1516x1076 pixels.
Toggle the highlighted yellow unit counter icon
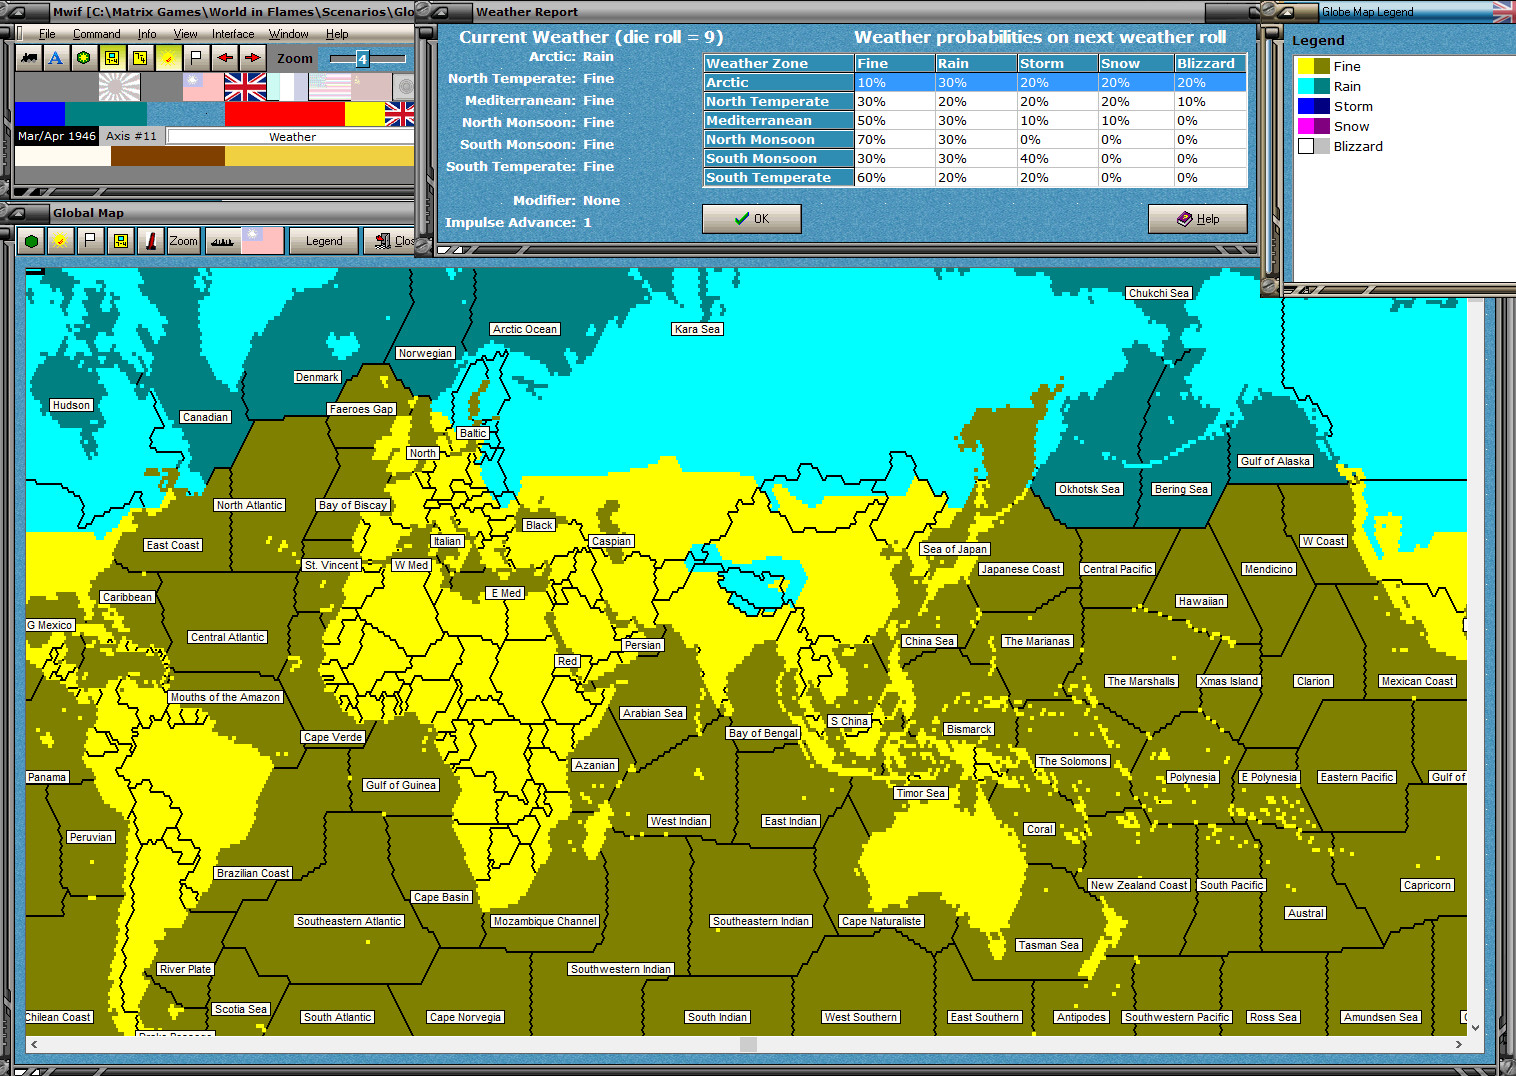[112, 58]
